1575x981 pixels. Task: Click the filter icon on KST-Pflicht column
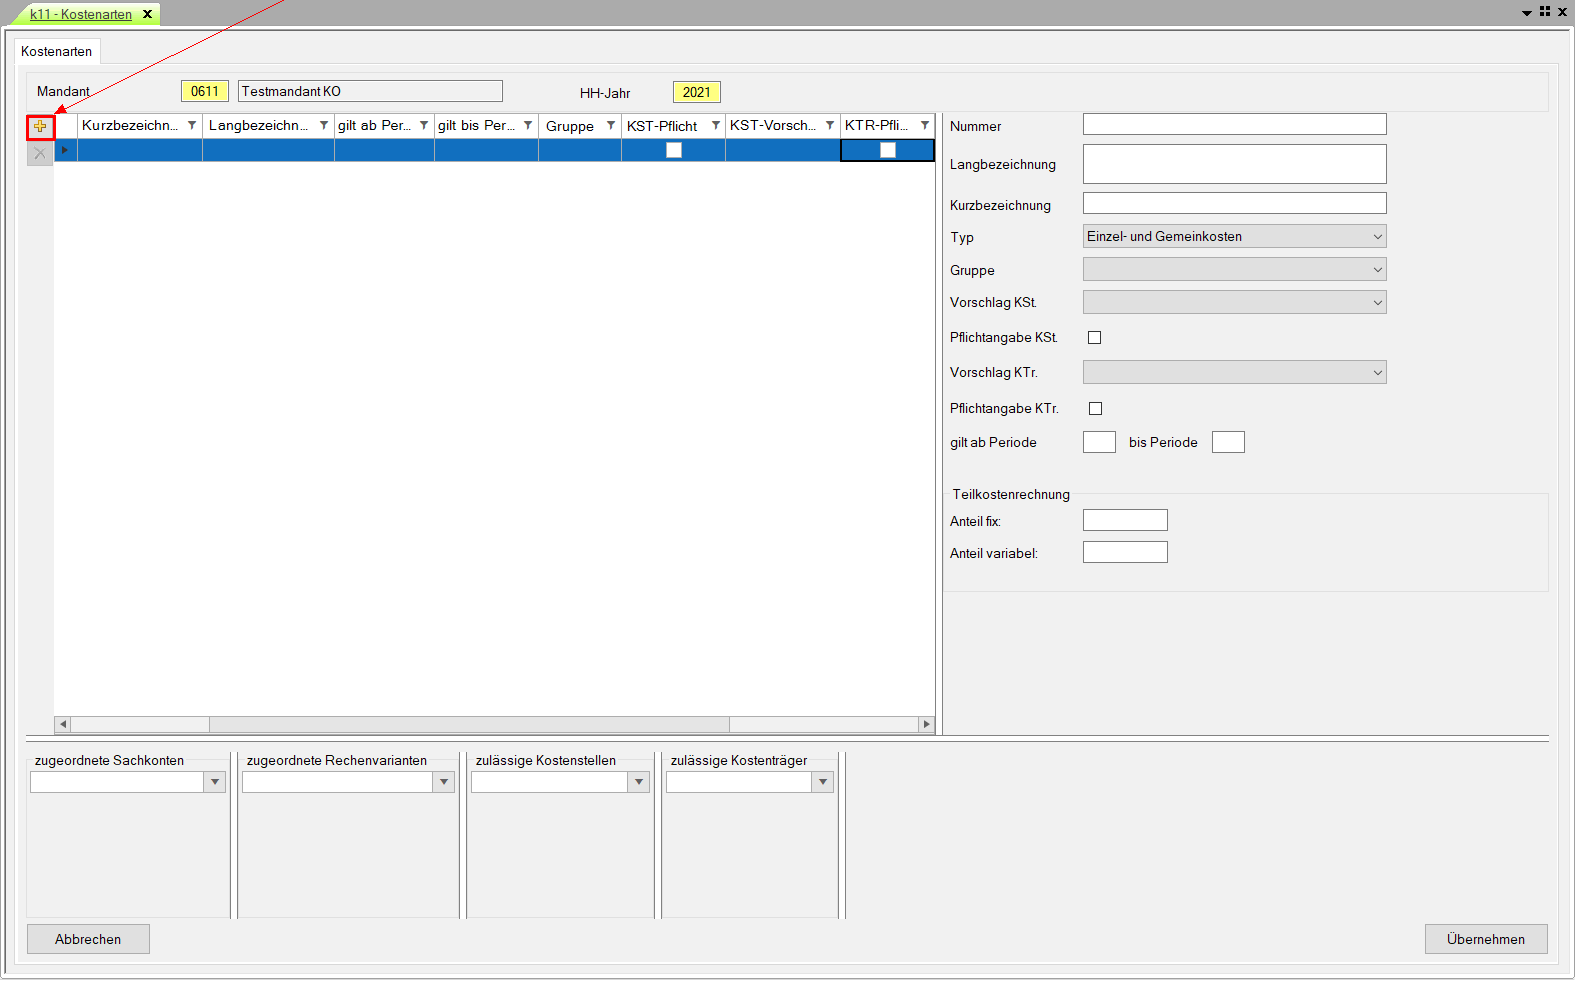click(716, 126)
